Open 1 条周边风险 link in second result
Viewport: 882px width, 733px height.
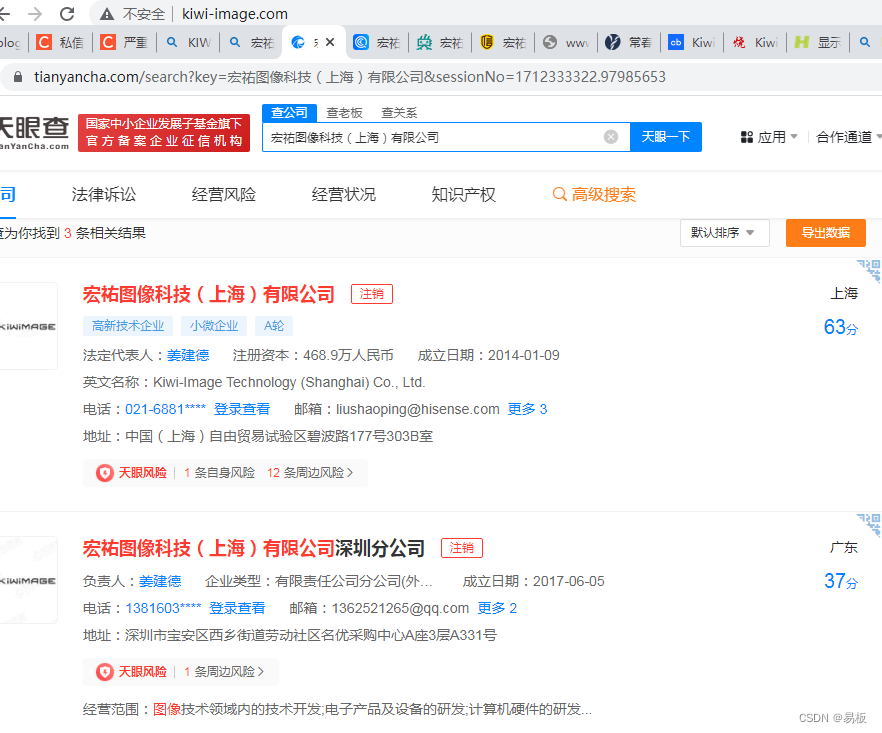[224, 672]
